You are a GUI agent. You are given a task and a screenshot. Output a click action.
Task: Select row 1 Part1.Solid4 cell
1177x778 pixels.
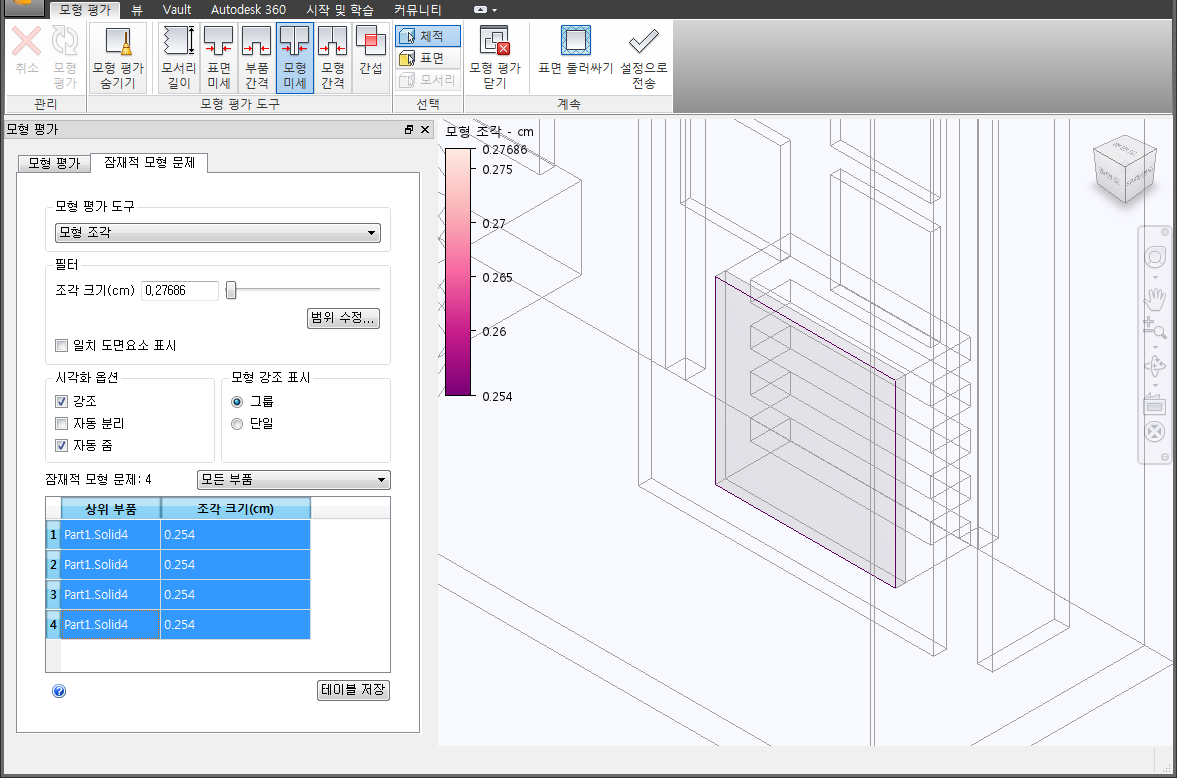[110, 535]
